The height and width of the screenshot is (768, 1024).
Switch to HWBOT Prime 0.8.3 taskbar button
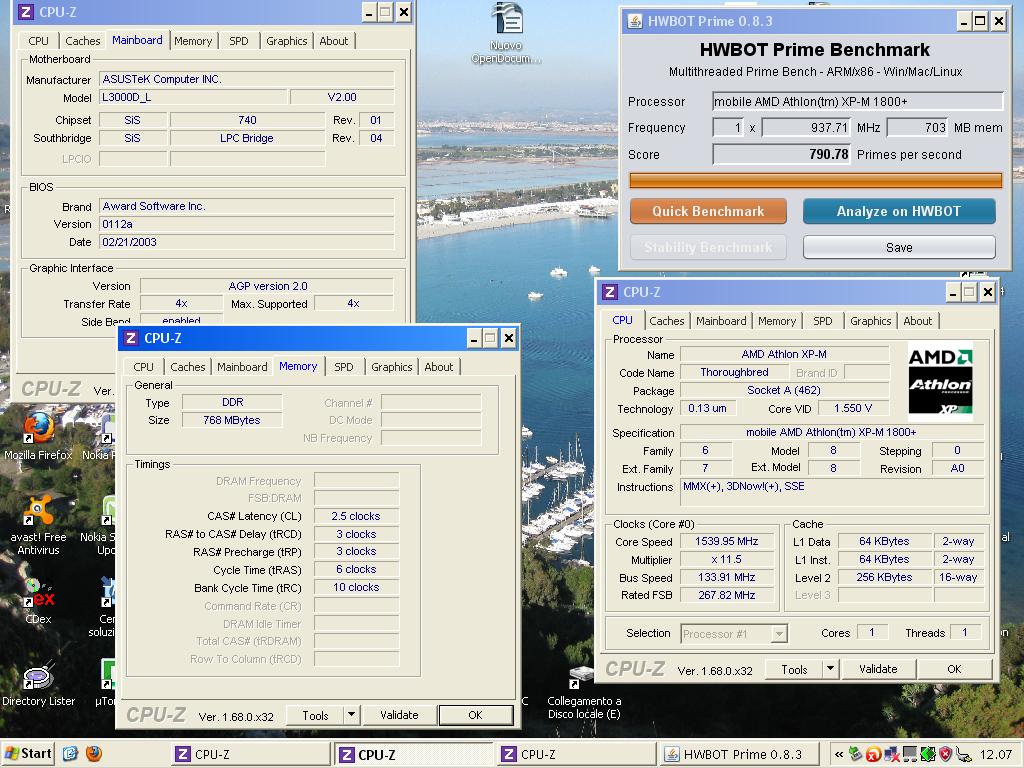(738, 754)
